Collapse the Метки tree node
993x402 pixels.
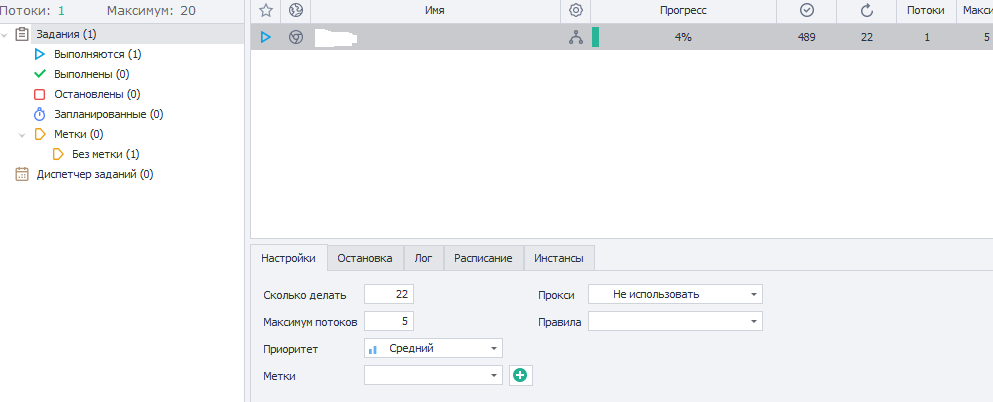click(22, 134)
